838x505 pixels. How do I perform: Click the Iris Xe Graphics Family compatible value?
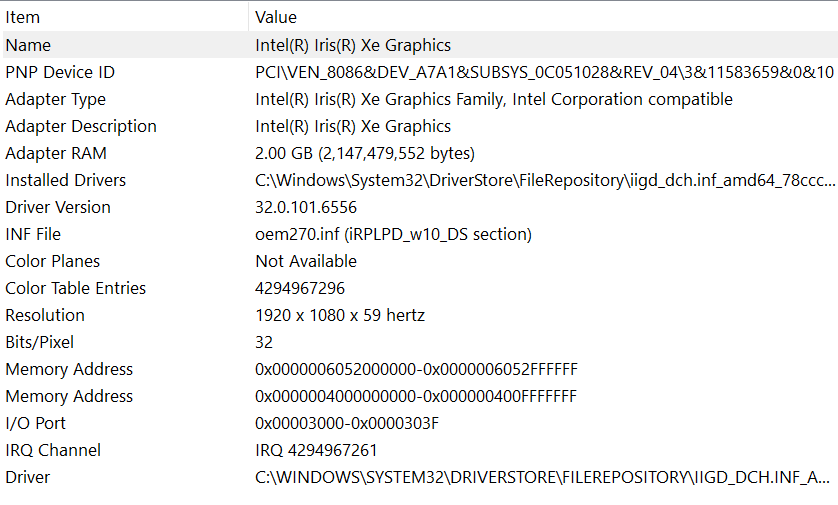pyautogui.click(x=494, y=99)
